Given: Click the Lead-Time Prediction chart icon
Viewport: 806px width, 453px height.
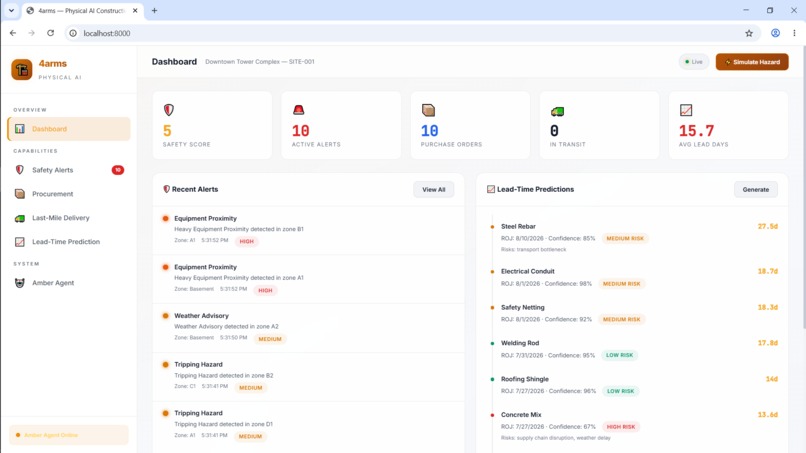Looking at the screenshot, I should (x=20, y=242).
